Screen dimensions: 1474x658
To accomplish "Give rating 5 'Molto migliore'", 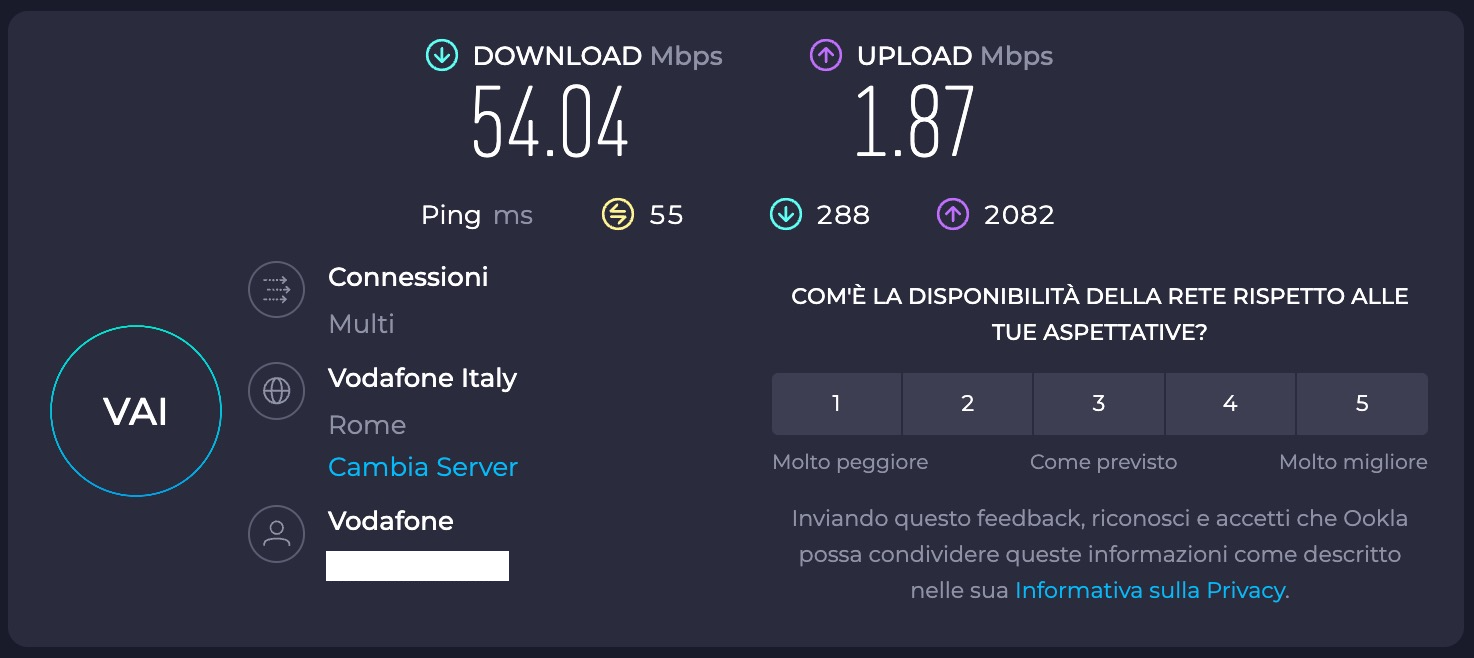I will [x=1361, y=404].
